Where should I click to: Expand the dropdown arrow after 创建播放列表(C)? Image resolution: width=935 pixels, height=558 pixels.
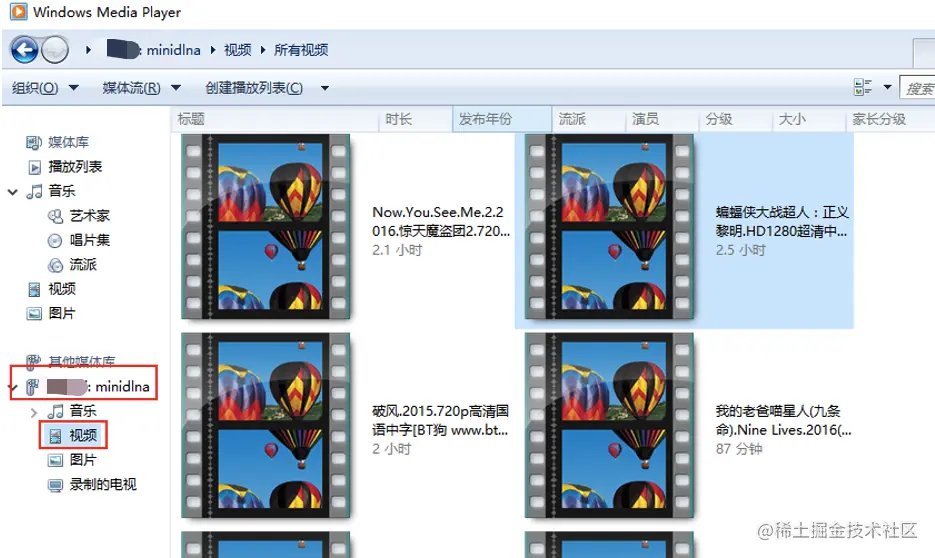(x=325, y=88)
